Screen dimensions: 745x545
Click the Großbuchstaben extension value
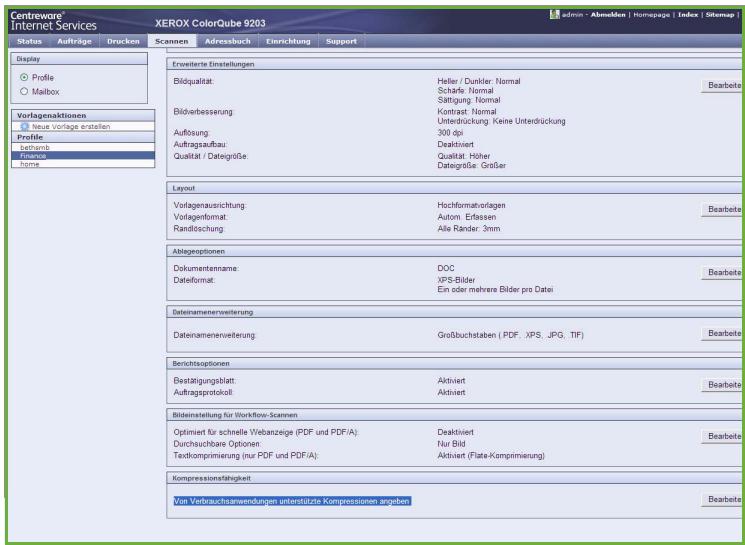click(x=510, y=335)
